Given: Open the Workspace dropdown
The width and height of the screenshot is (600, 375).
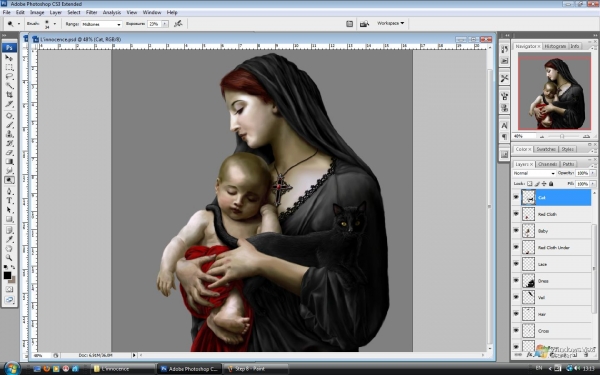Looking at the screenshot, I should tap(390, 23).
